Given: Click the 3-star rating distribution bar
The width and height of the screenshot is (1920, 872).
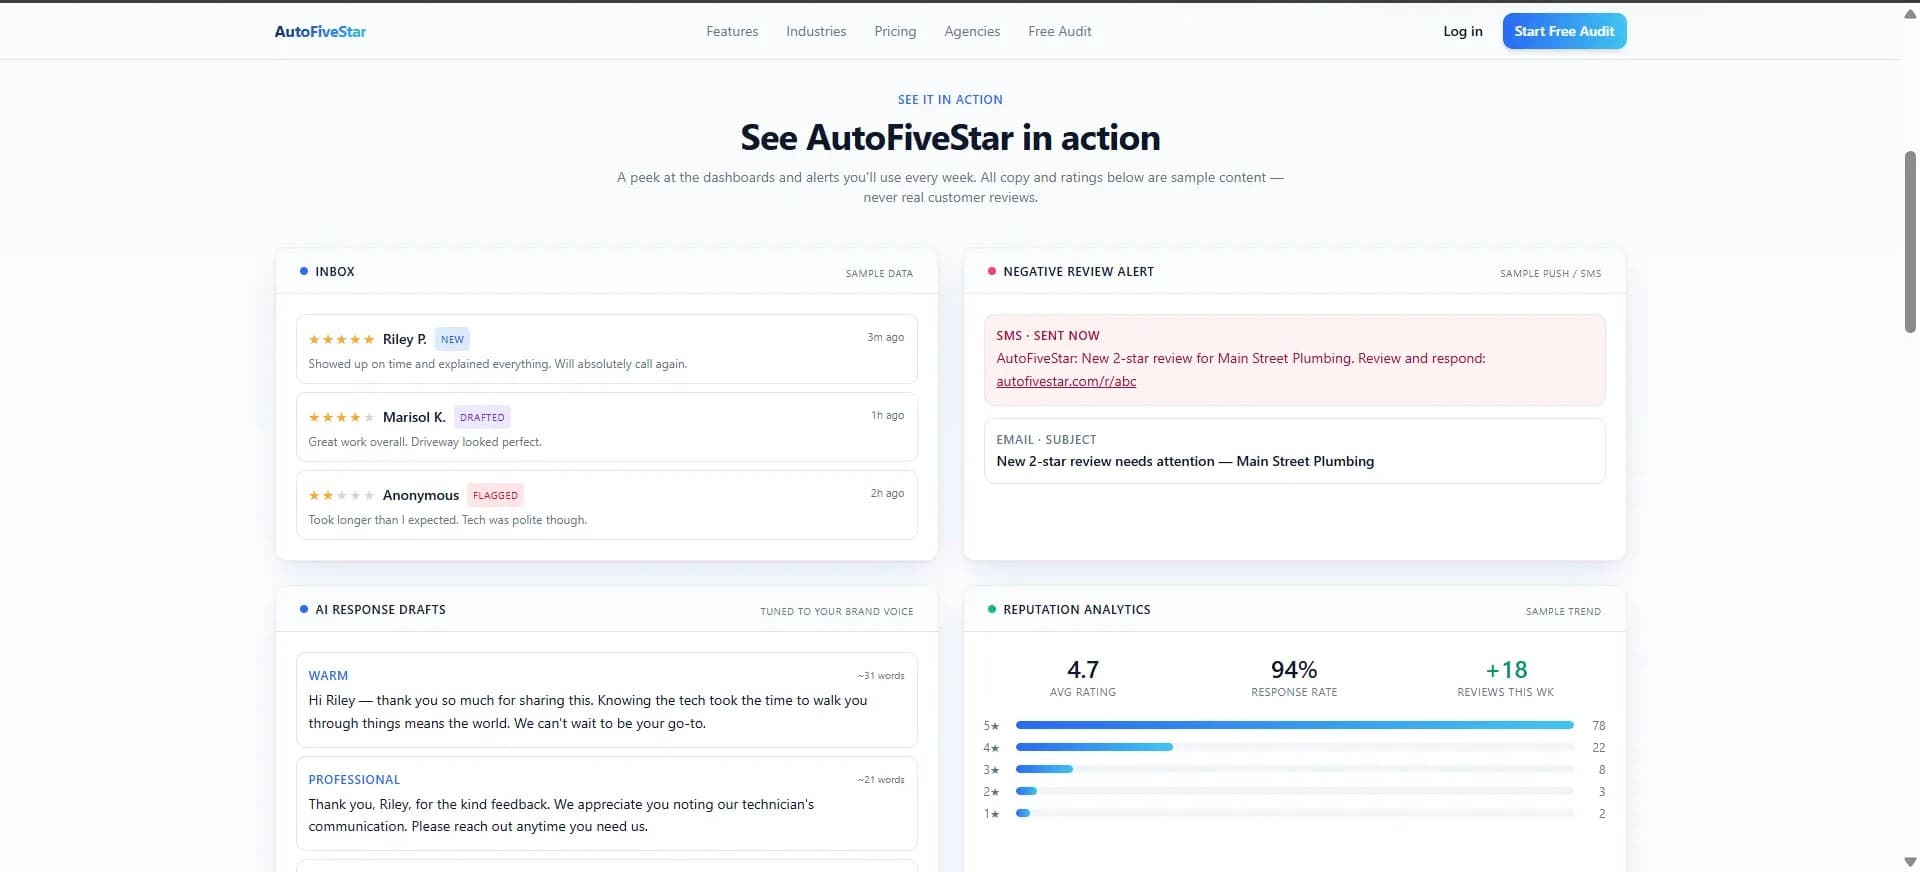Looking at the screenshot, I should pos(1295,769).
